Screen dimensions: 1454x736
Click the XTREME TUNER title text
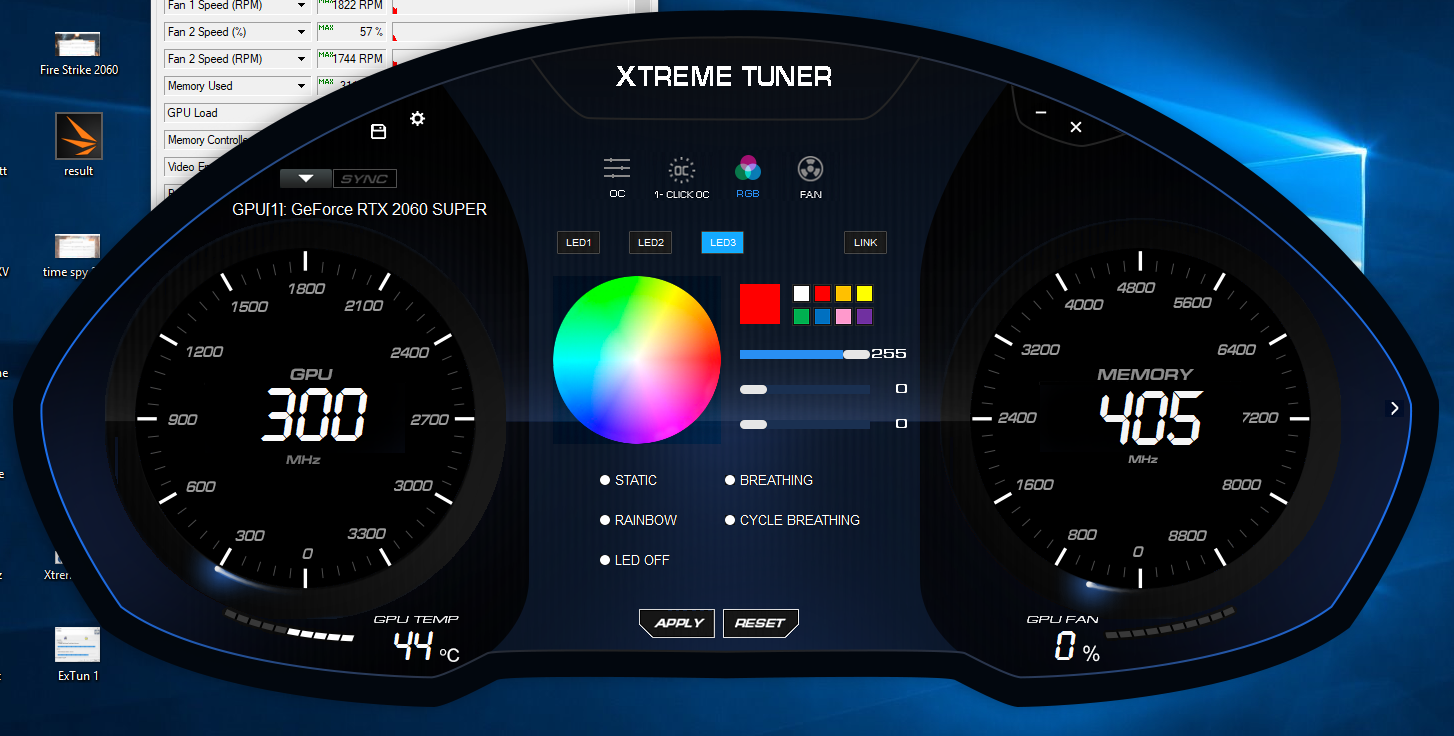[x=723, y=76]
